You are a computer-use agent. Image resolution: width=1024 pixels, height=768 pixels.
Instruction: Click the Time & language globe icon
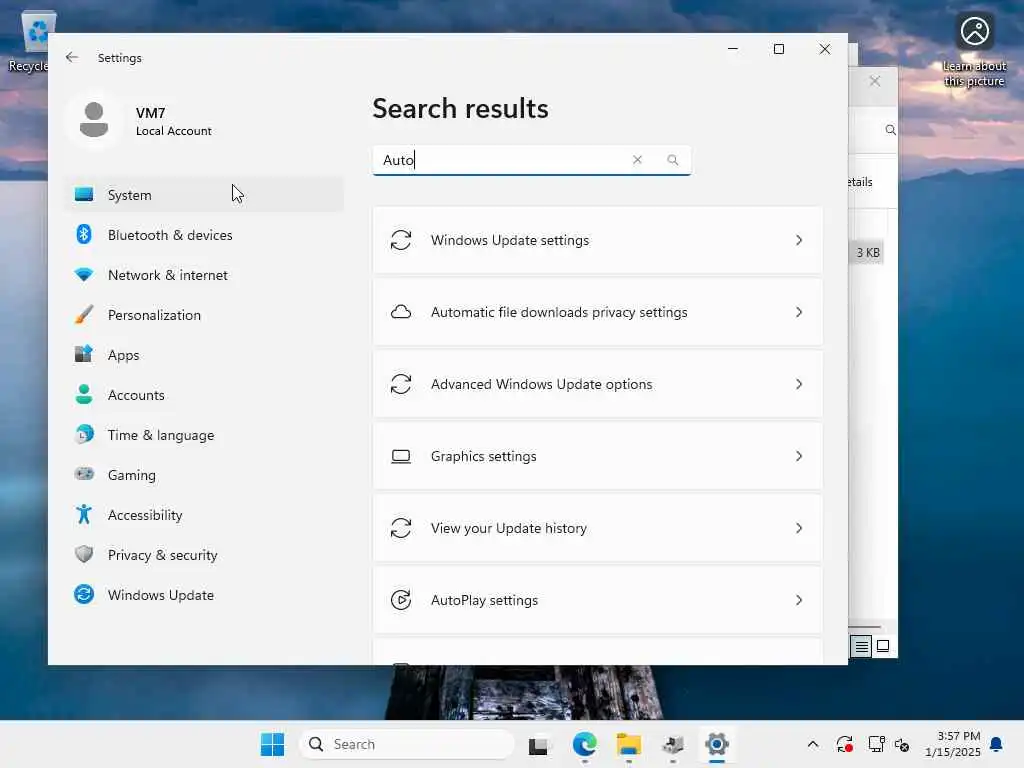pos(84,434)
